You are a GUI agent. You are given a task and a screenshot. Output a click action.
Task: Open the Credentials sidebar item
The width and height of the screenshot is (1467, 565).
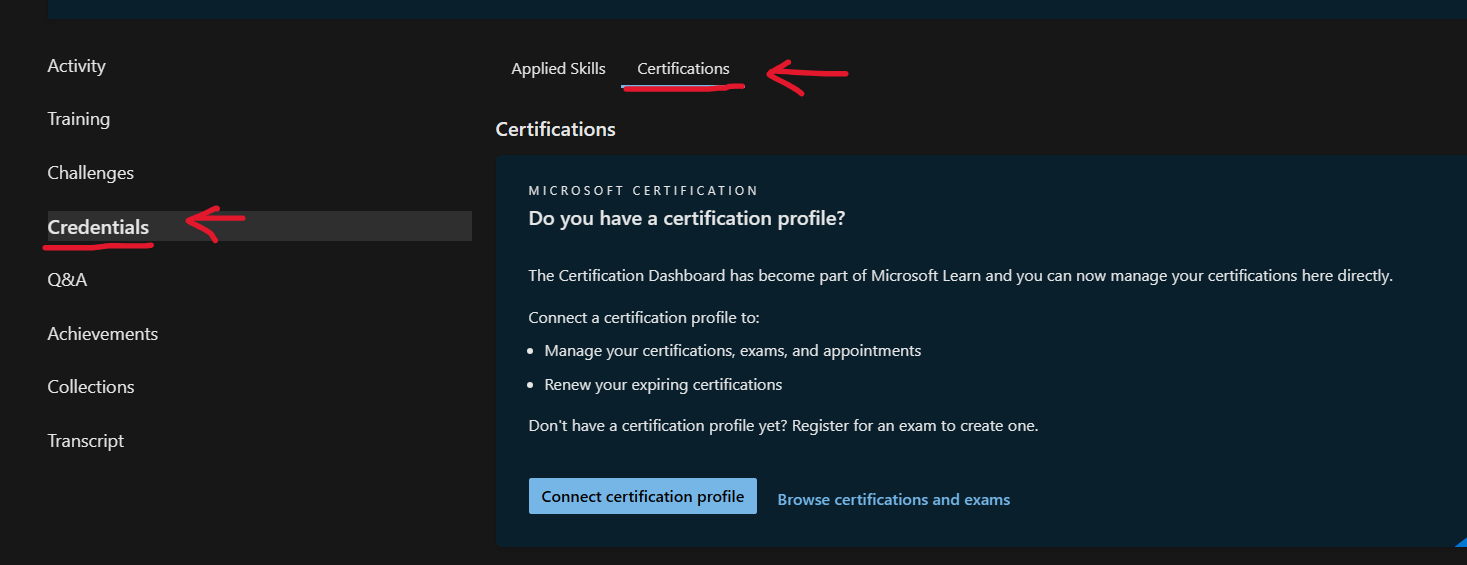(259, 226)
